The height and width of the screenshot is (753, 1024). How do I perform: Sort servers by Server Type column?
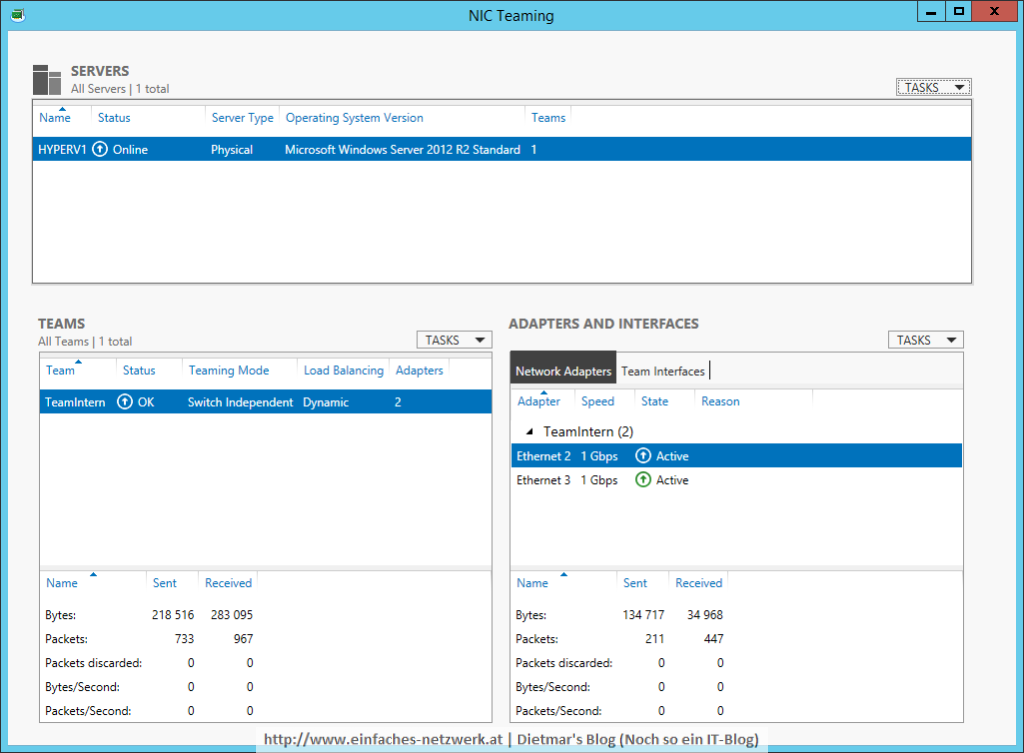point(242,118)
